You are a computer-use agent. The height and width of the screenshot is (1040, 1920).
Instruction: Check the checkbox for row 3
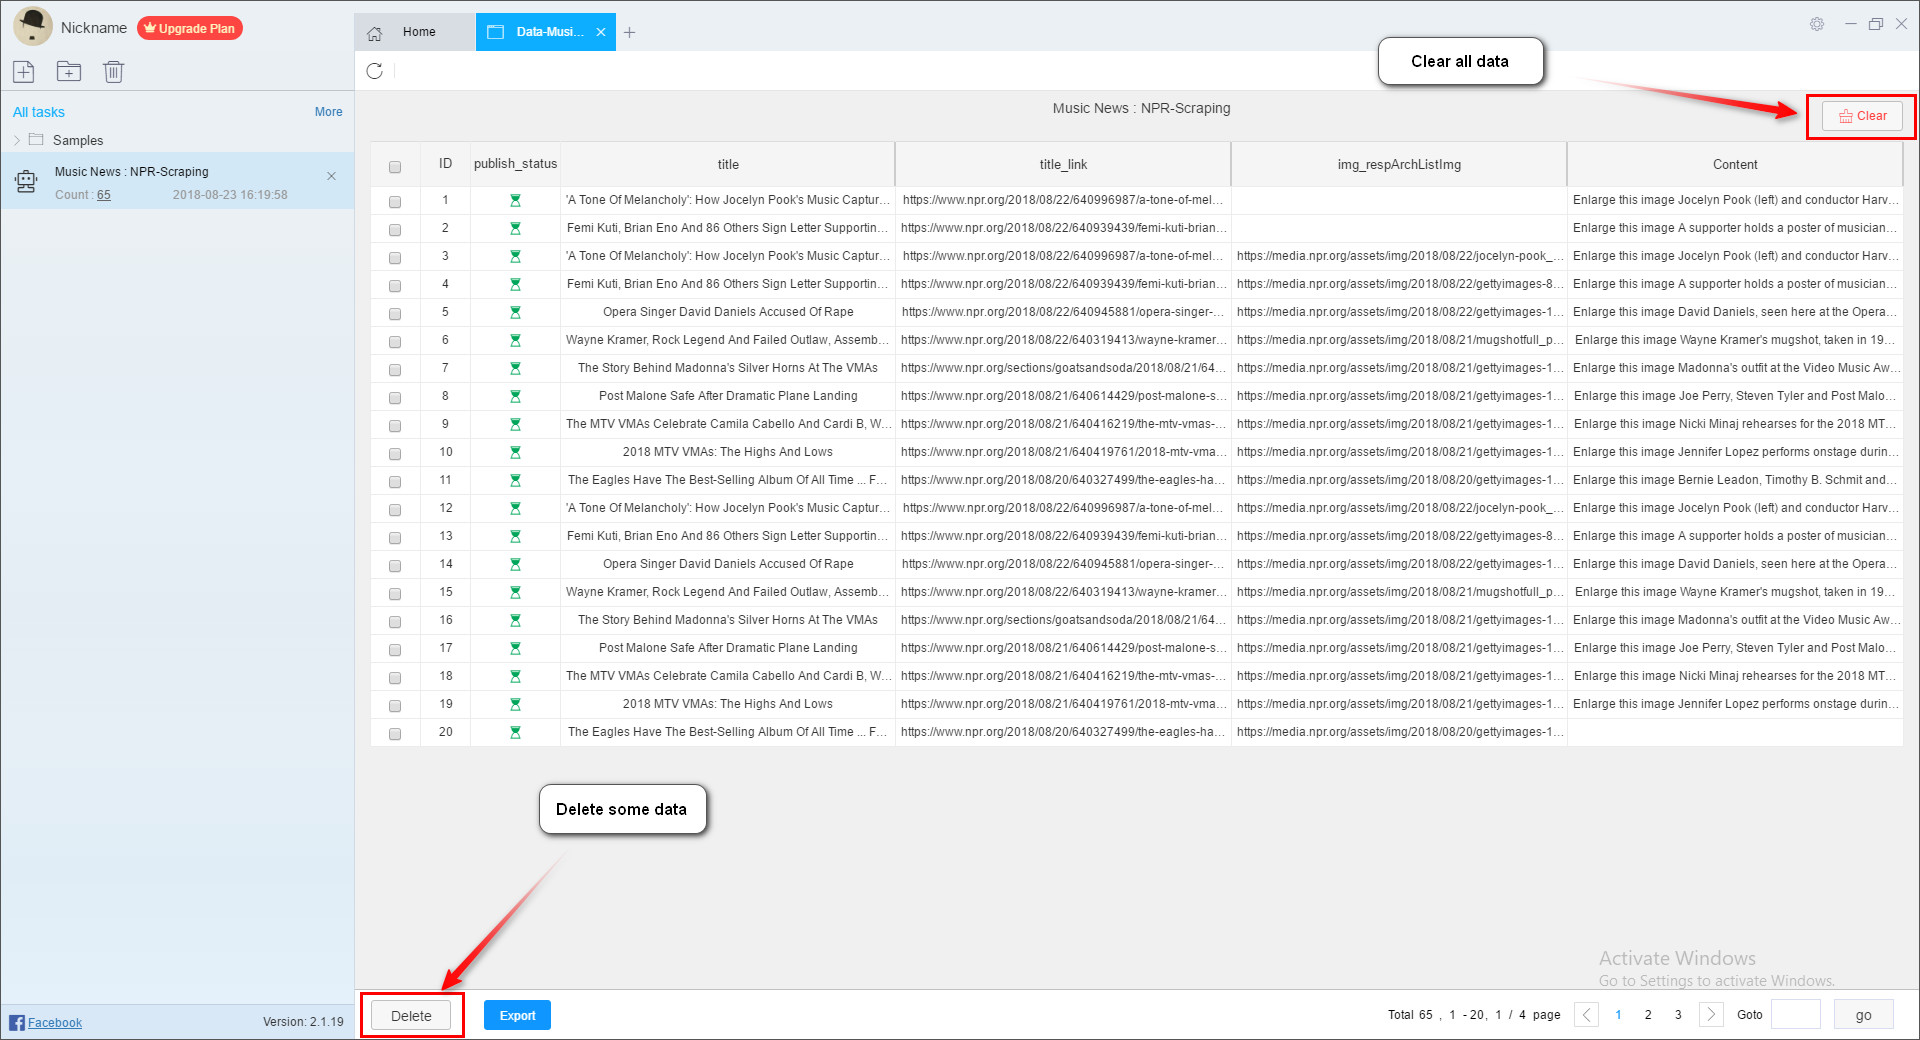[x=395, y=258]
